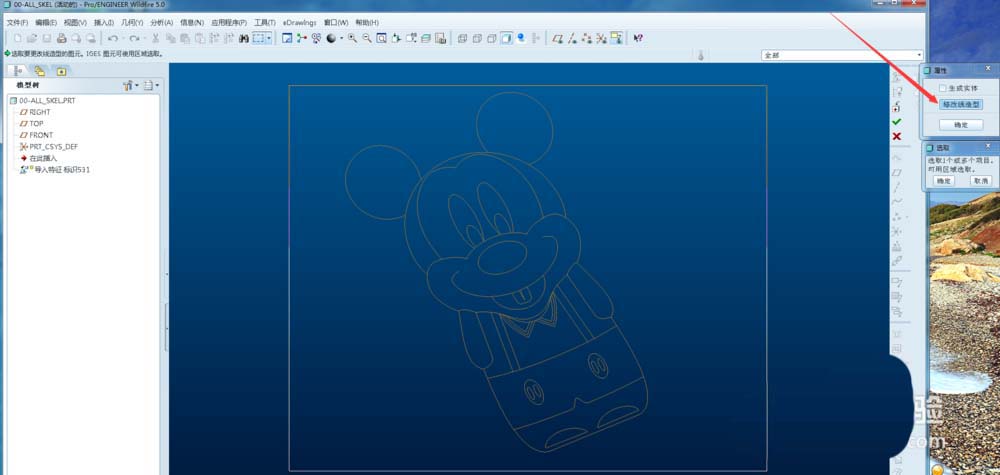The height and width of the screenshot is (475, 1000).
Task: Open the 工具(T) menu
Action: click(x=265, y=22)
